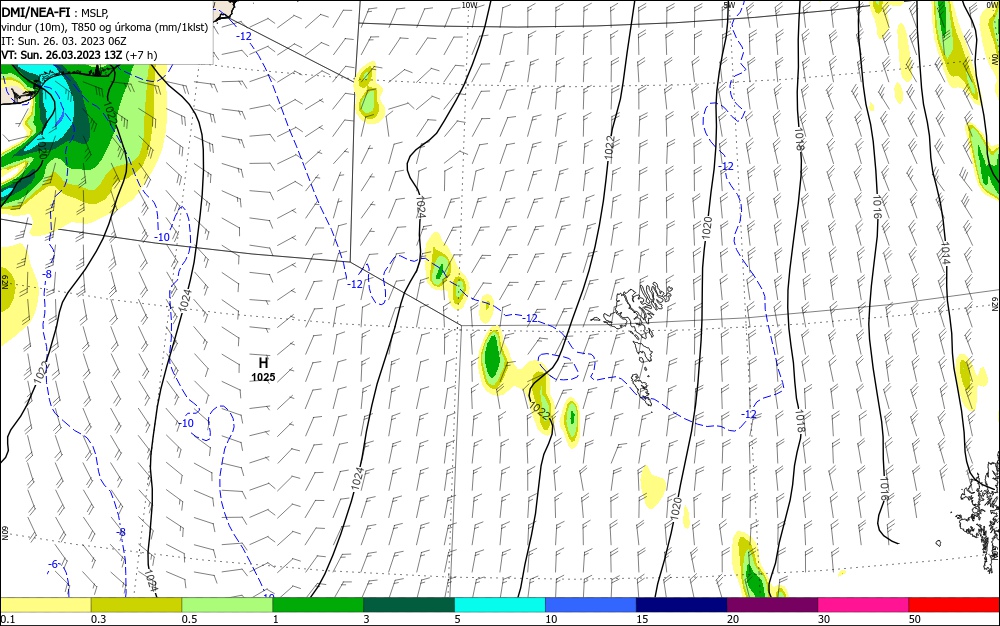
Task: Select the dark green 3 mm legend swatch
Action: (x=409, y=605)
